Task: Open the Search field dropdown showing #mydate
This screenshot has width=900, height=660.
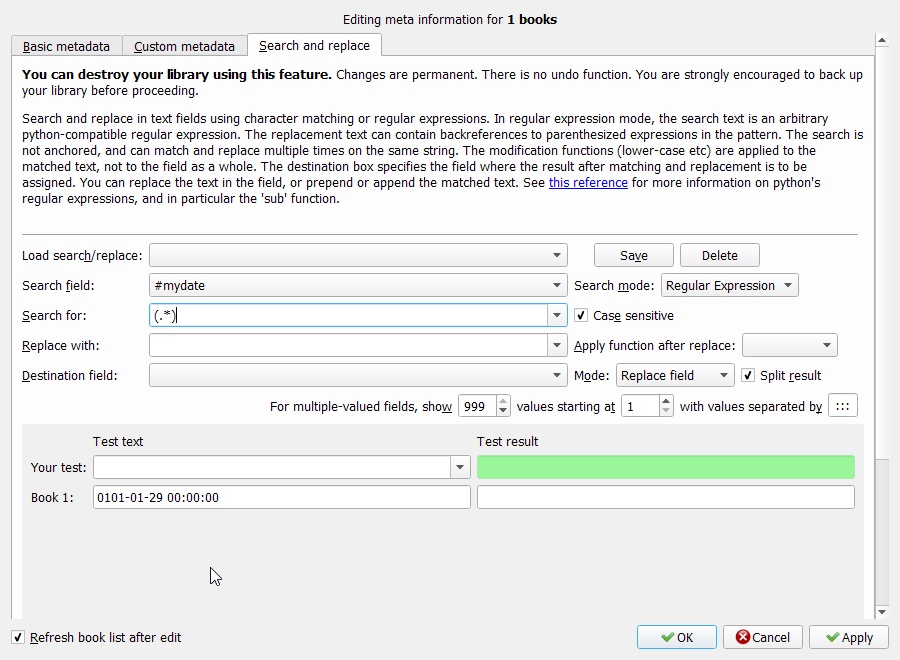Action: pyautogui.click(x=358, y=285)
